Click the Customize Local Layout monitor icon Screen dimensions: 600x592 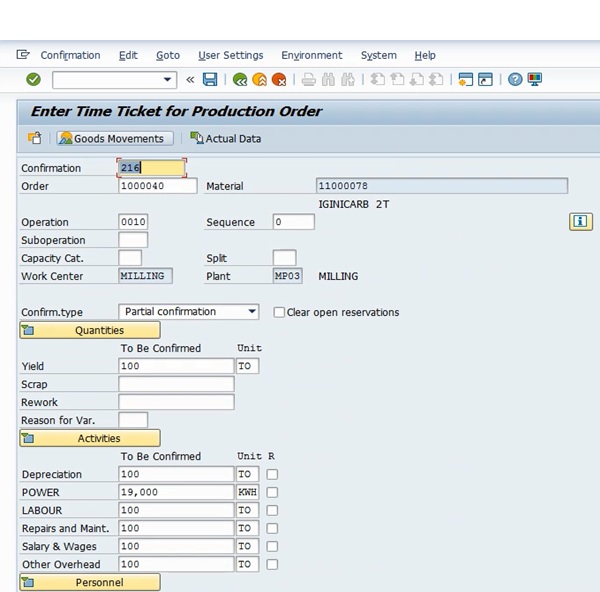point(535,80)
